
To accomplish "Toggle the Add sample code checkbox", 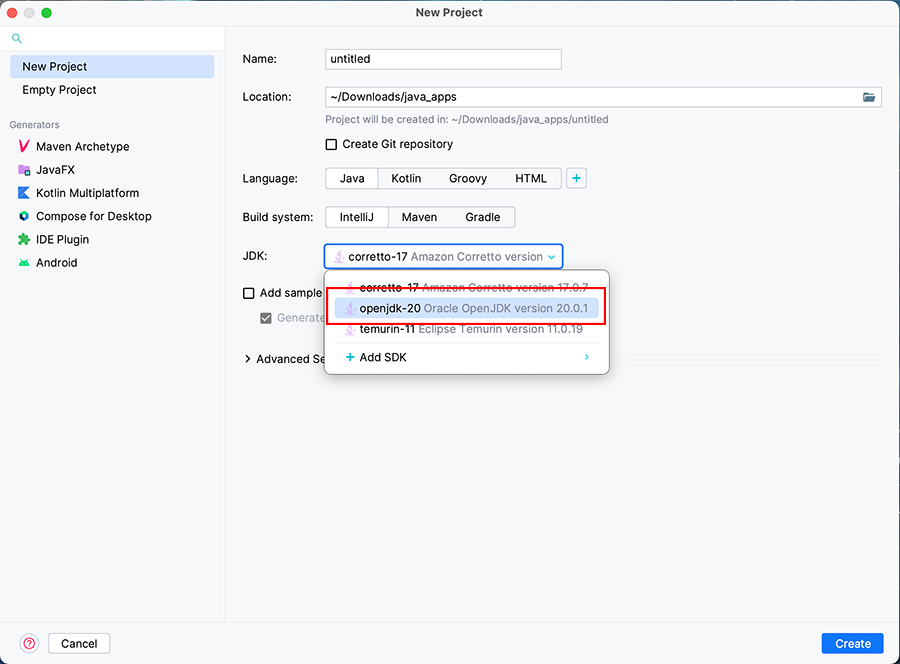I will [249, 293].
